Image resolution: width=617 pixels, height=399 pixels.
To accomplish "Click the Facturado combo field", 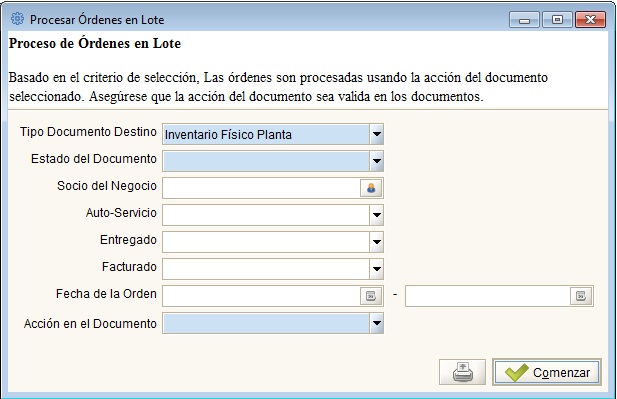I will point(266,269).
